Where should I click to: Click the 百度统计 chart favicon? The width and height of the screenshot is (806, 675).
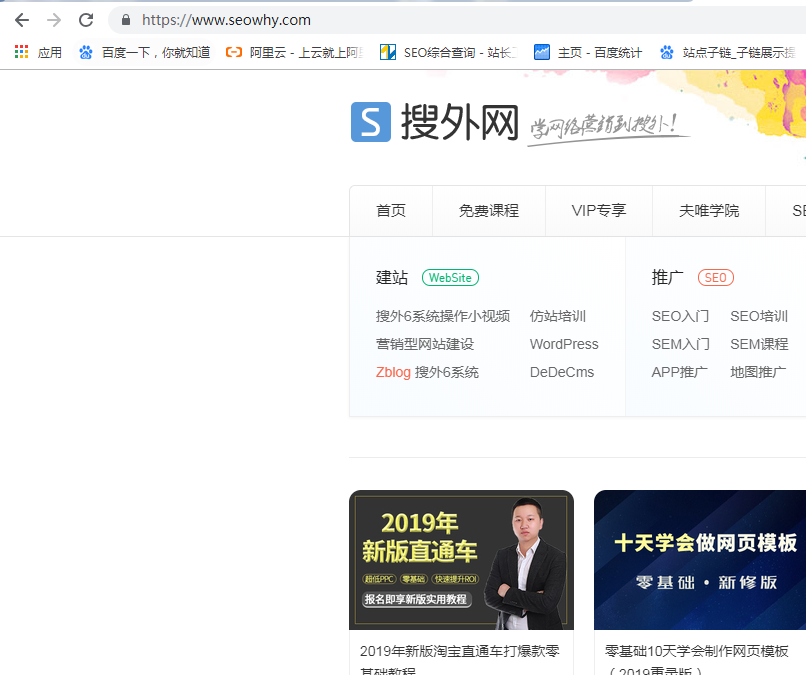542,52
